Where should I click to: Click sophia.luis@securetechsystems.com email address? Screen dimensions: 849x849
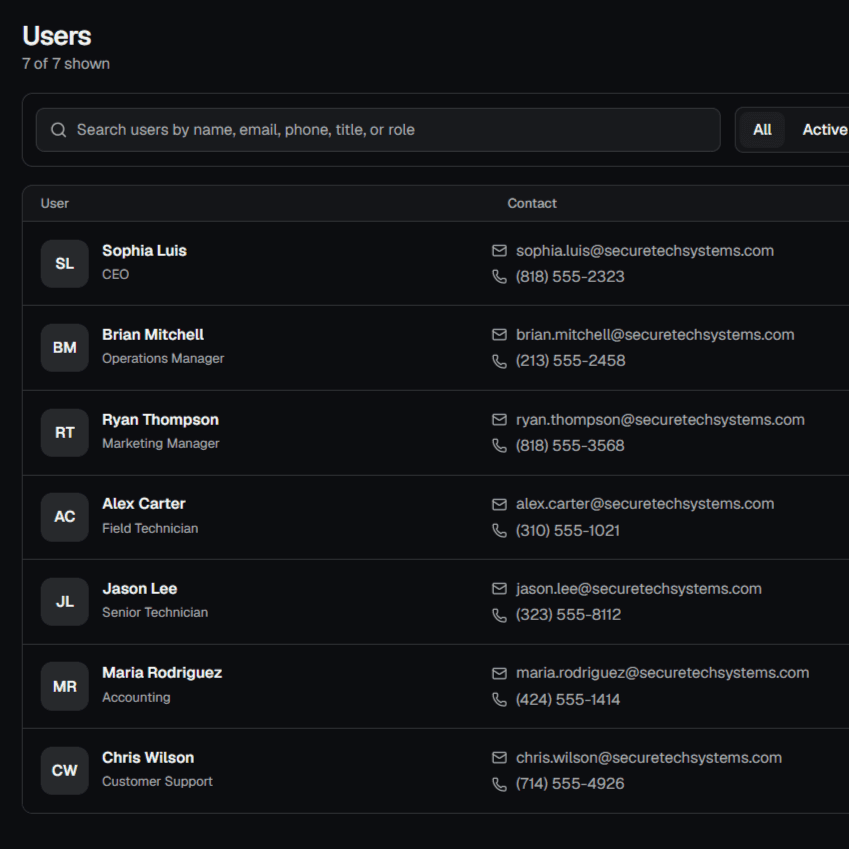click(x=645, y=251)
